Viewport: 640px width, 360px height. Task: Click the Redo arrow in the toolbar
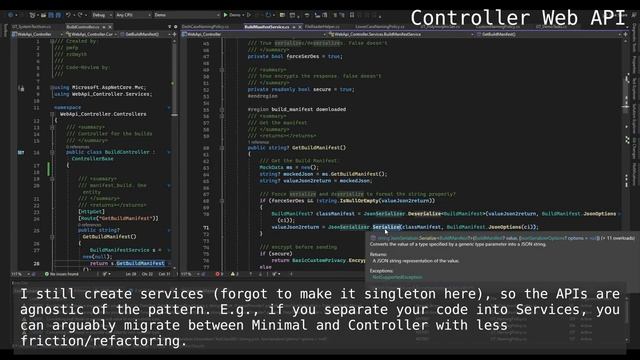pos(80,15)
